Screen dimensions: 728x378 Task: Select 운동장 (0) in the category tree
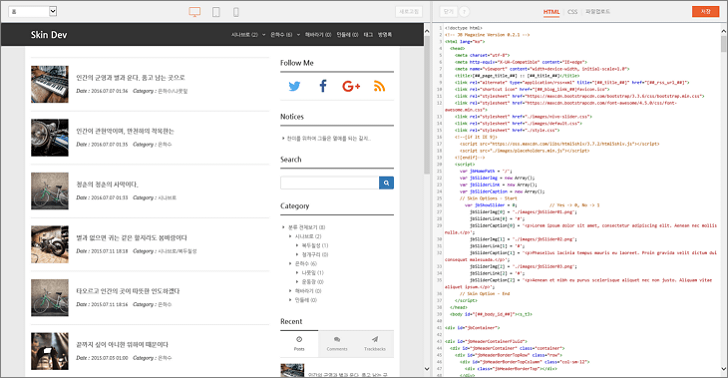(312, 282)
